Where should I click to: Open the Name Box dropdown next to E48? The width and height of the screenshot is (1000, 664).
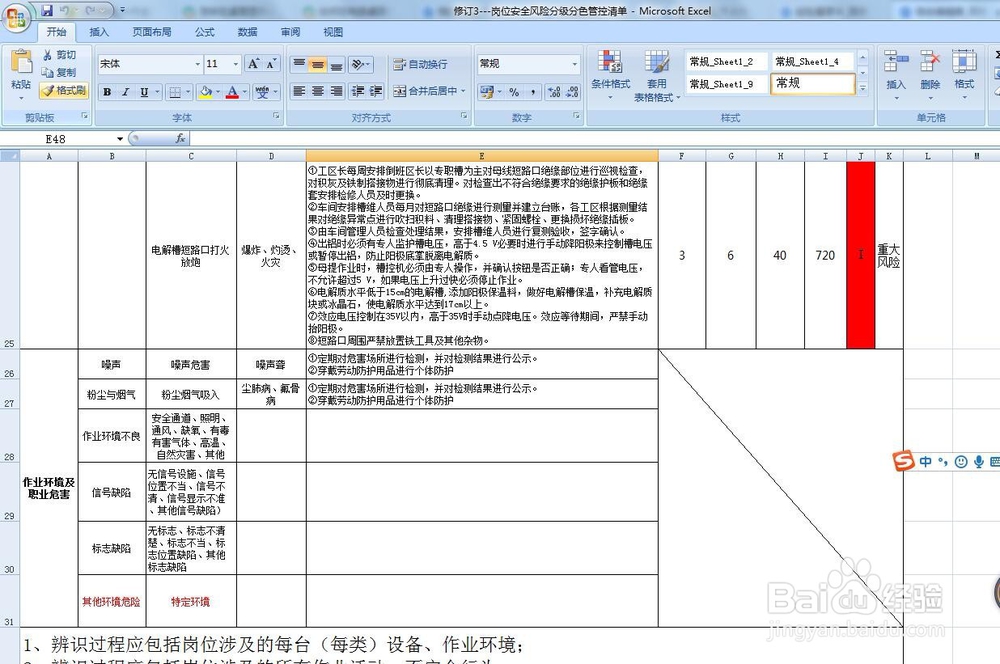119,138
